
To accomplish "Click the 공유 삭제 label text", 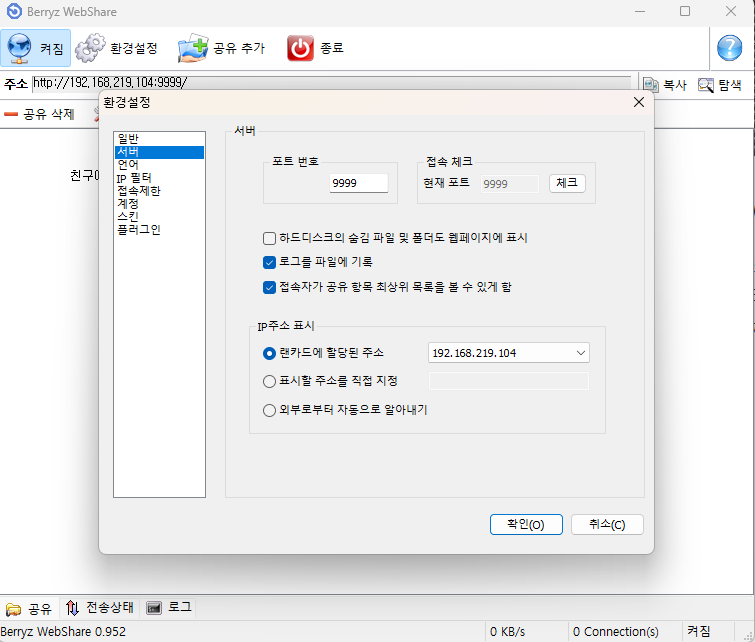I will point(49,114).
